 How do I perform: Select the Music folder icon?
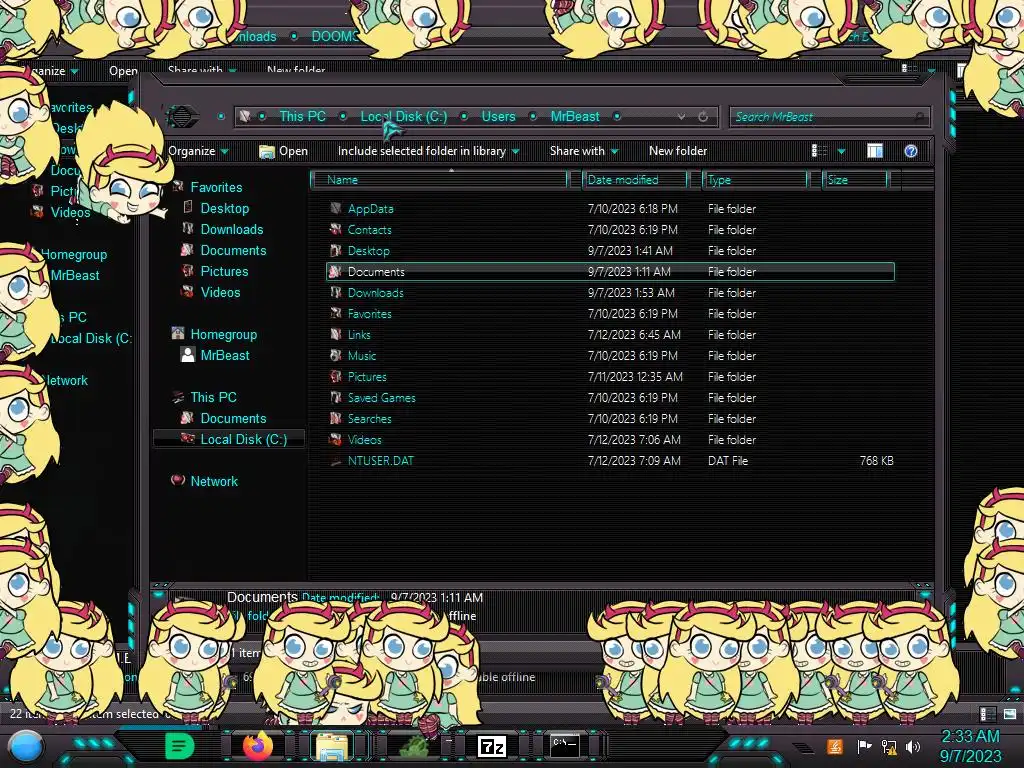(336, 355)
